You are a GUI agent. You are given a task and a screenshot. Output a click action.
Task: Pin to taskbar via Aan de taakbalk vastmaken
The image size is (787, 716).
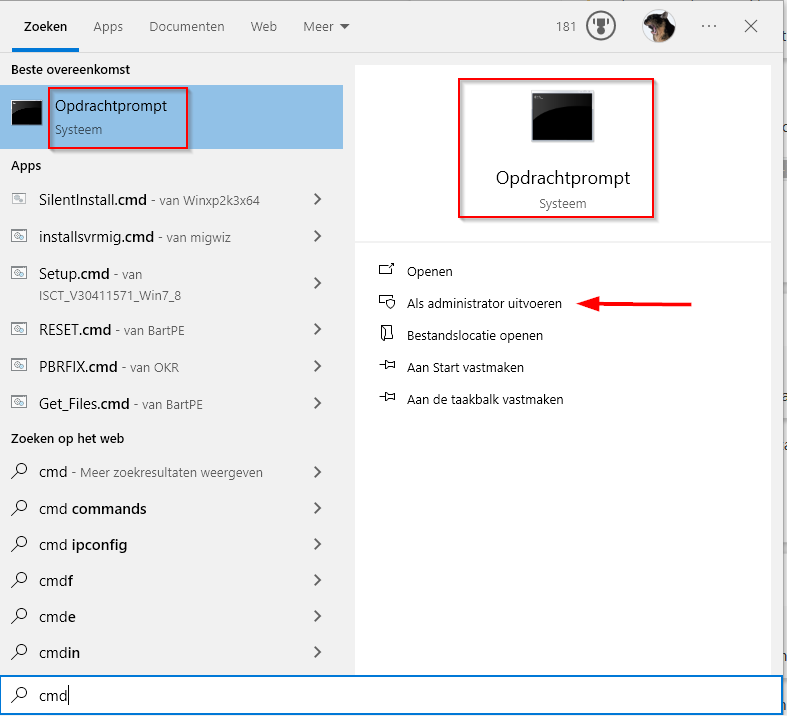pos(485,399)
